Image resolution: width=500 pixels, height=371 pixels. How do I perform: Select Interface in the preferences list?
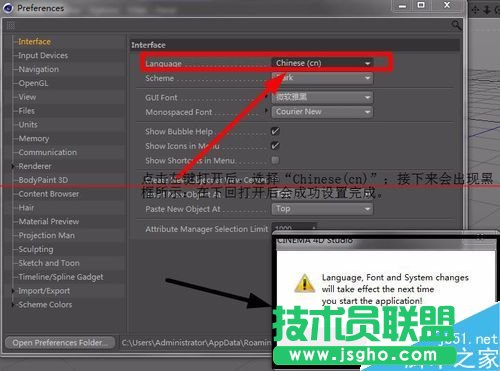point(35,42)
